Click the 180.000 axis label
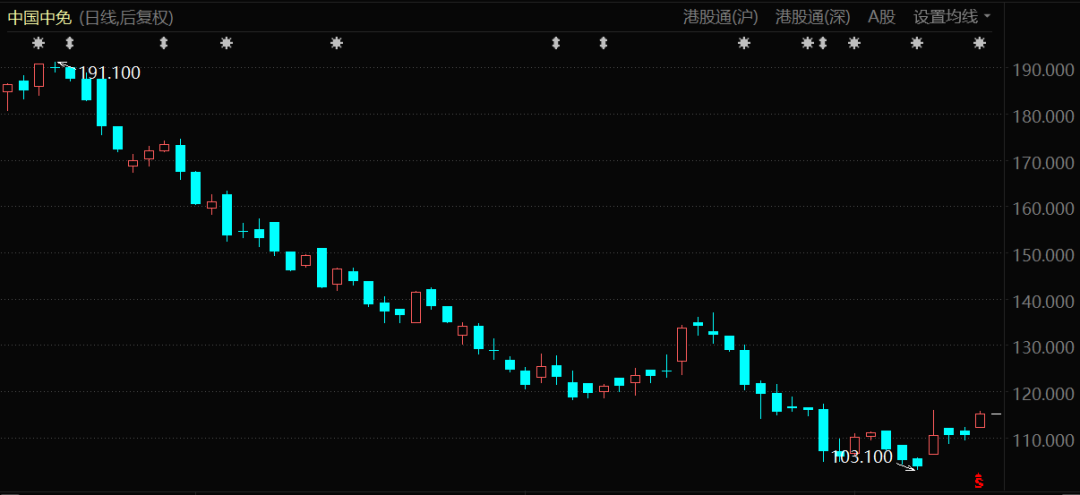This screenshot has width=1080, height=495. (x=1042, y=116)
